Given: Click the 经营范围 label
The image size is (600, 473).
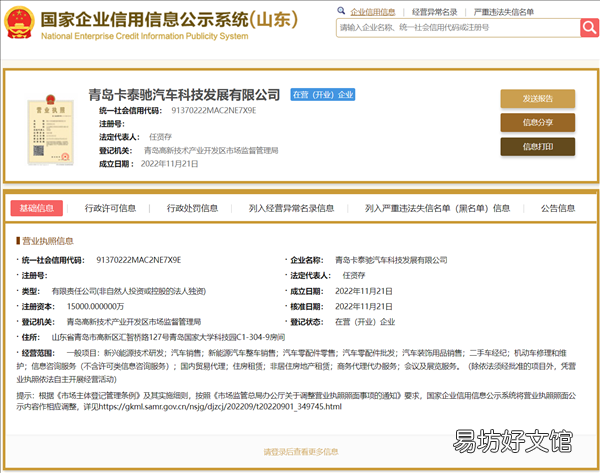Looking at the screenshot, I should 38,353.
